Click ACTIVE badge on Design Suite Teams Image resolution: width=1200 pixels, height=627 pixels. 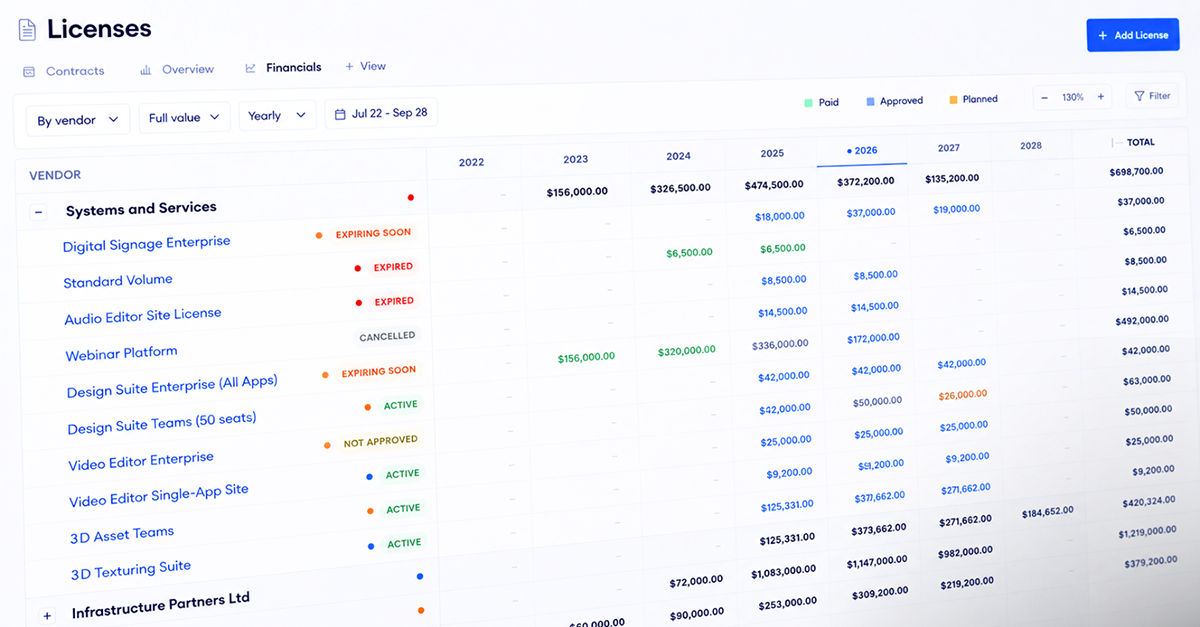(x=401, y=405)
